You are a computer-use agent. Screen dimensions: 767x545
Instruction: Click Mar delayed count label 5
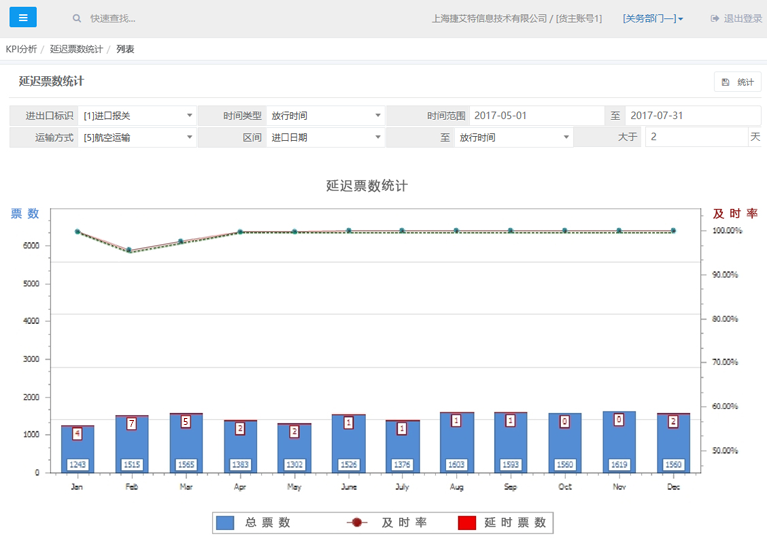click(186, 422)
